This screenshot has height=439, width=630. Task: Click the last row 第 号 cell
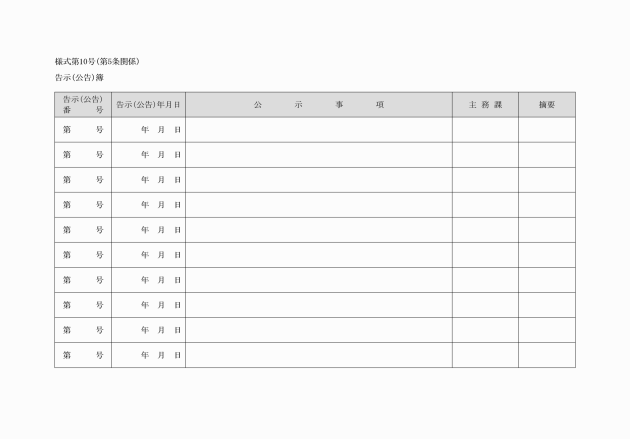(x=83, y=355)
